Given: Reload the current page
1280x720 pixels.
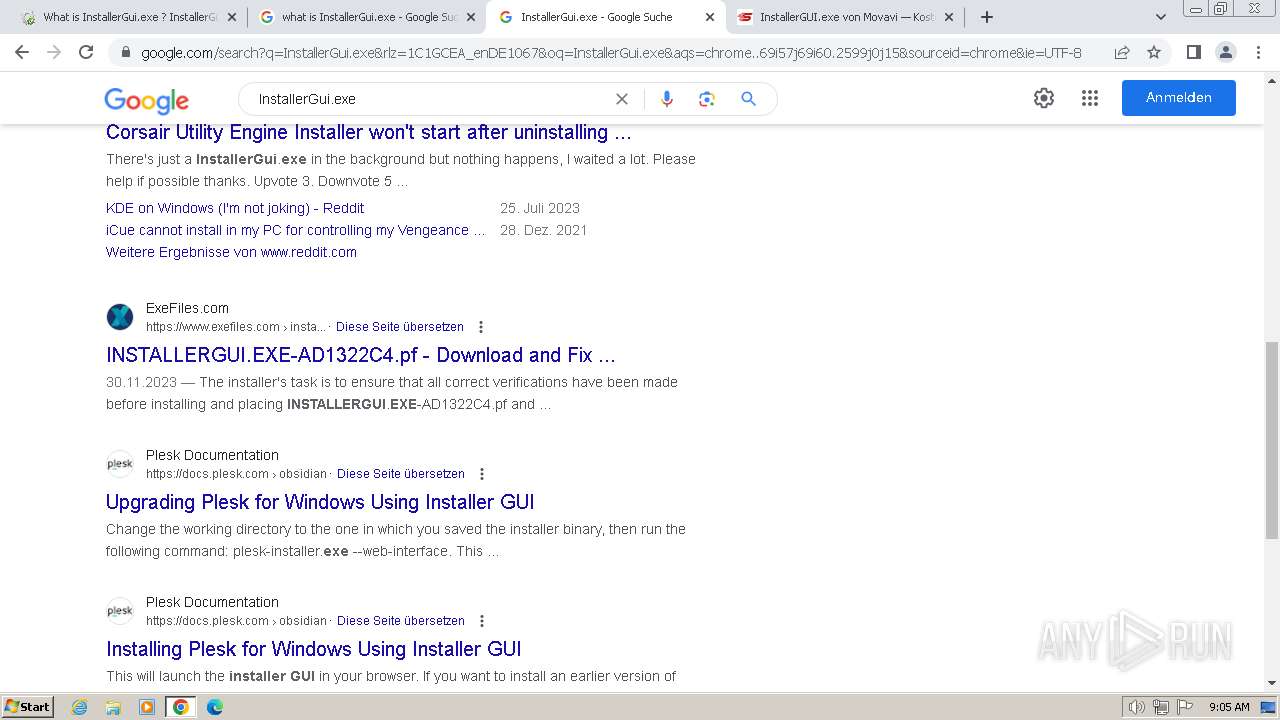Looking at the screenshot, I should (86, 52).
